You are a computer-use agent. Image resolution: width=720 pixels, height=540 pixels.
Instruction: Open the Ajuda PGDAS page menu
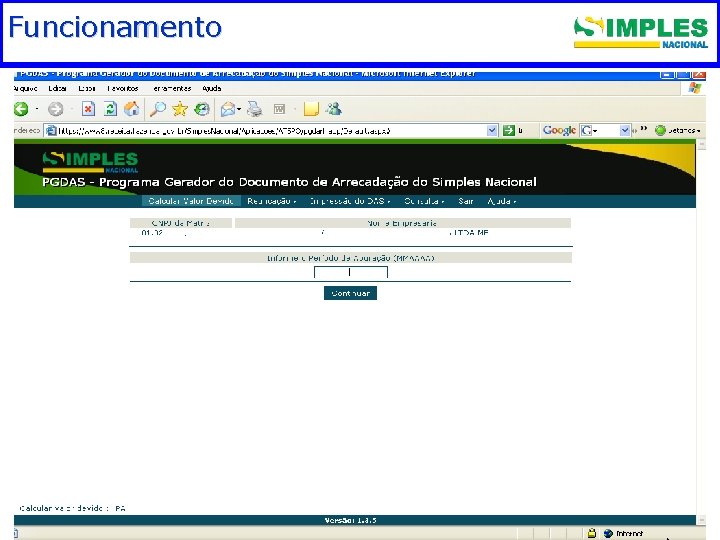[x=502, y=201]
